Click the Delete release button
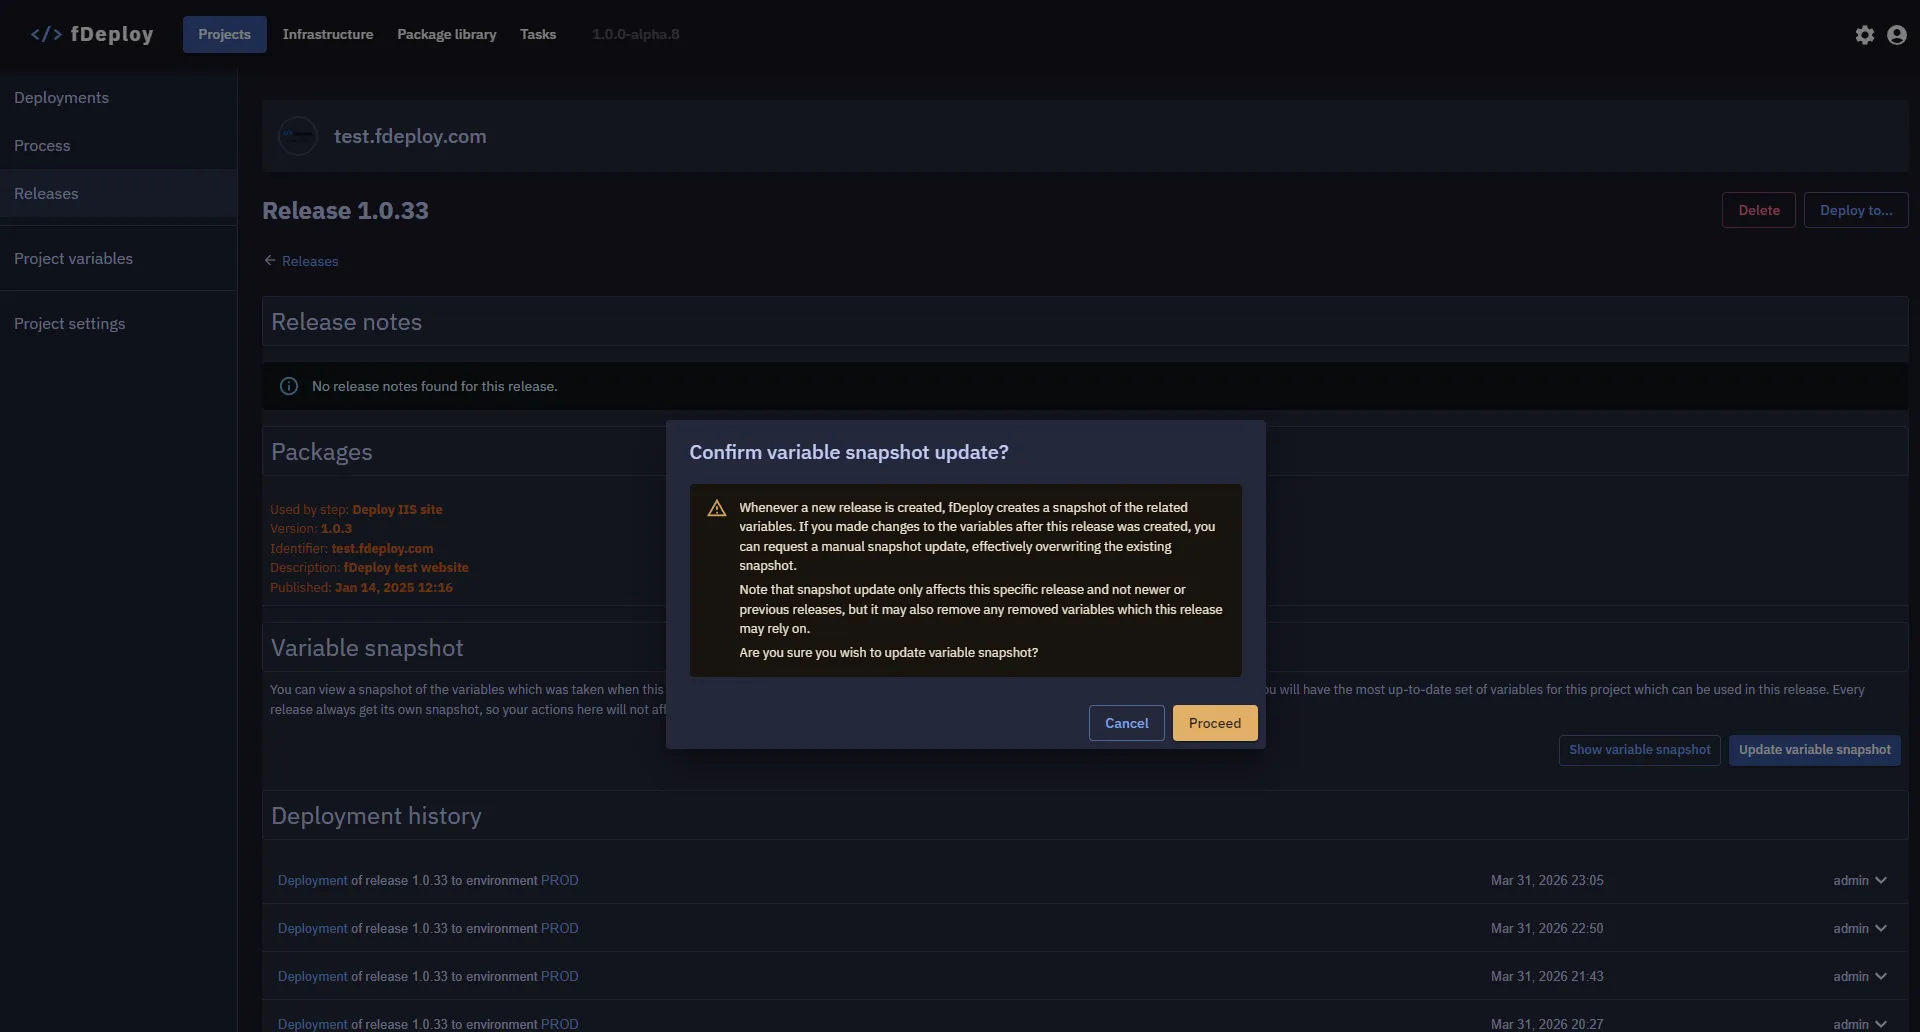1920x1032 pixels. coord(1759,211)
